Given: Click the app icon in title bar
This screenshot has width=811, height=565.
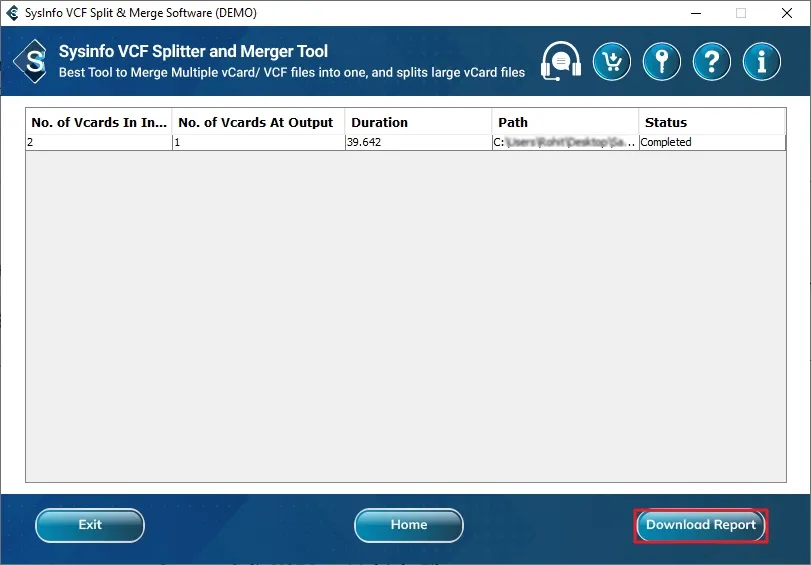Looking at the screenshot, I should pyautogui.click(x=12, y=13).
